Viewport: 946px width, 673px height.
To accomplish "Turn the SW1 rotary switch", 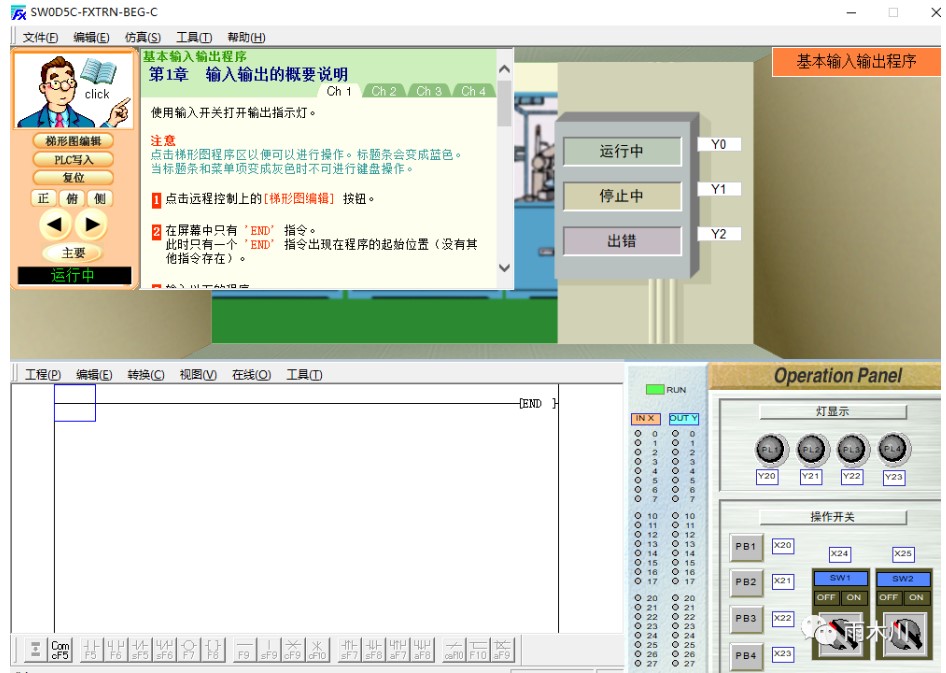I will click(x=840, y=633).
